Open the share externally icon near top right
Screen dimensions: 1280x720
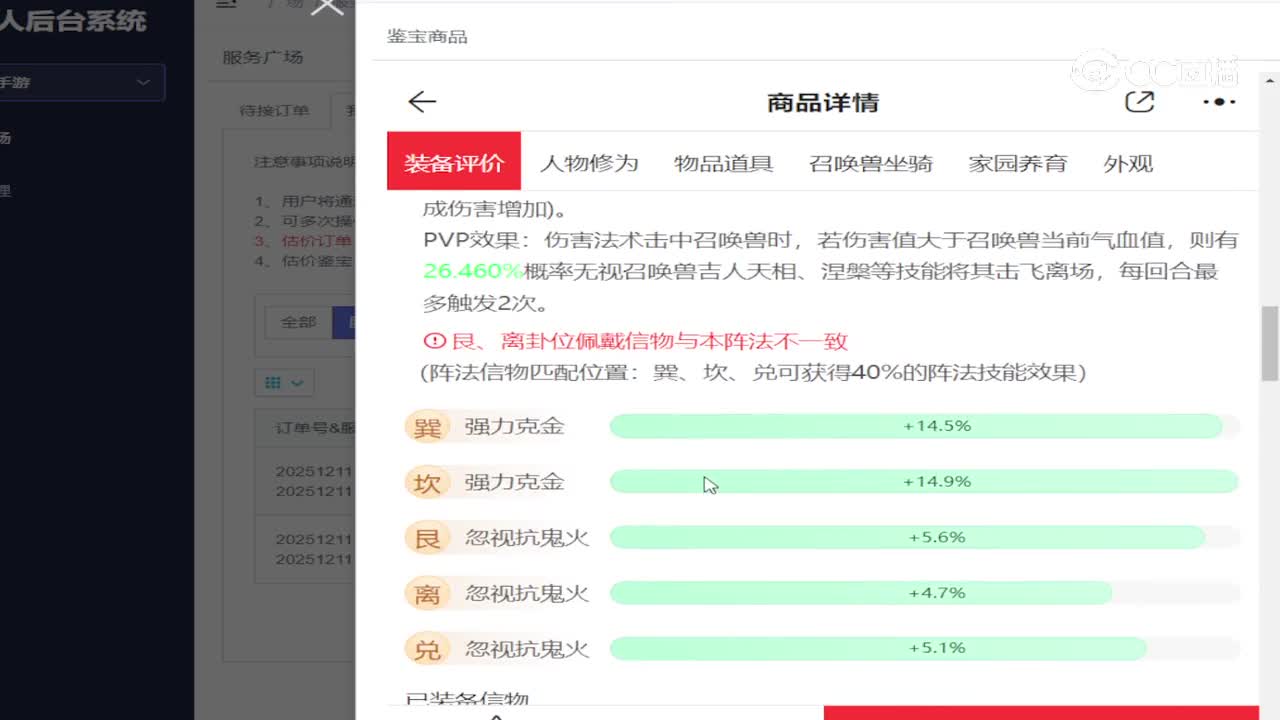(1139, 101)
